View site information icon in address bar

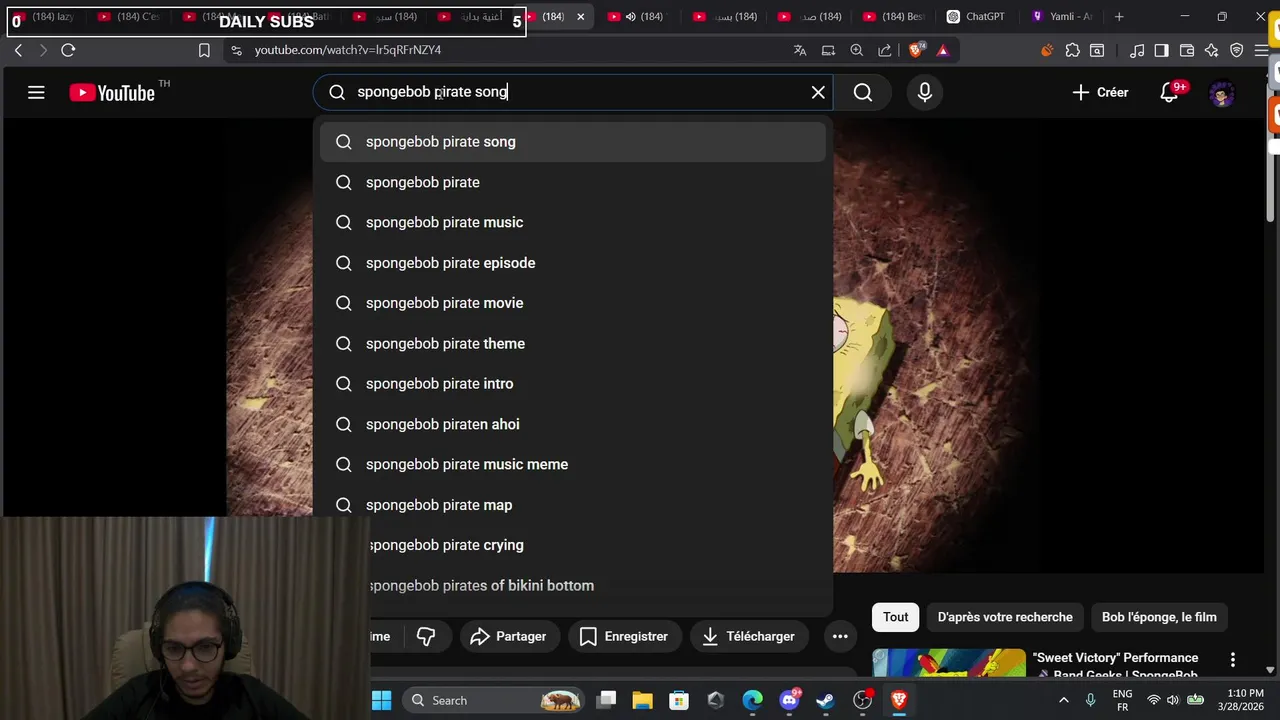pyautogui.click(x=236, y=50)
